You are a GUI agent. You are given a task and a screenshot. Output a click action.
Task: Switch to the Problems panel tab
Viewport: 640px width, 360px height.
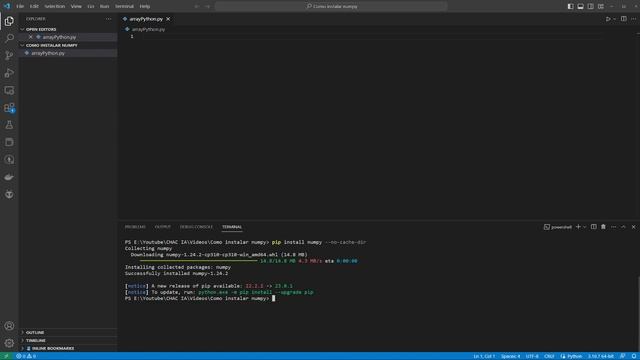coord(135,227)
